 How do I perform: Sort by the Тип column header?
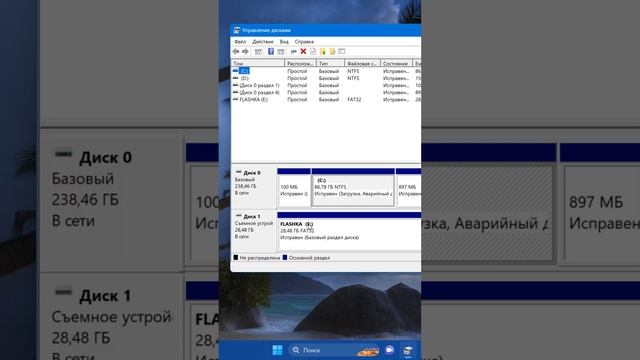point(330,64)
